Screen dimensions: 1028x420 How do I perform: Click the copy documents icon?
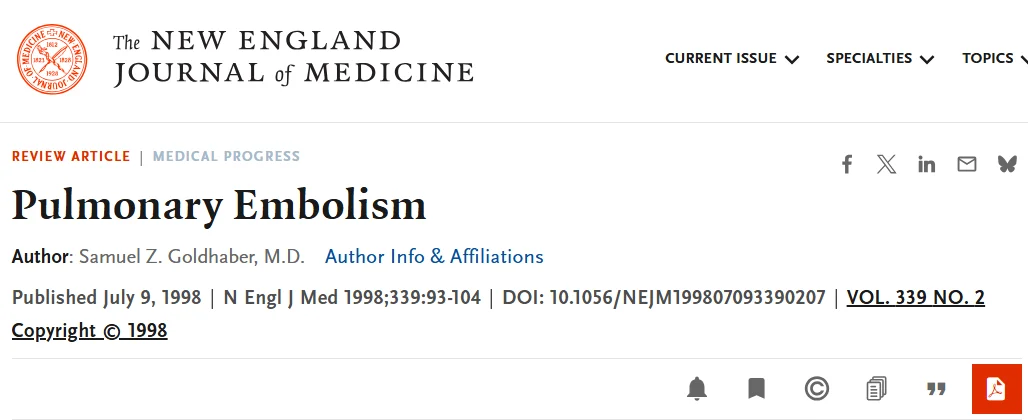pyautogui.click(x=877, y=389)
